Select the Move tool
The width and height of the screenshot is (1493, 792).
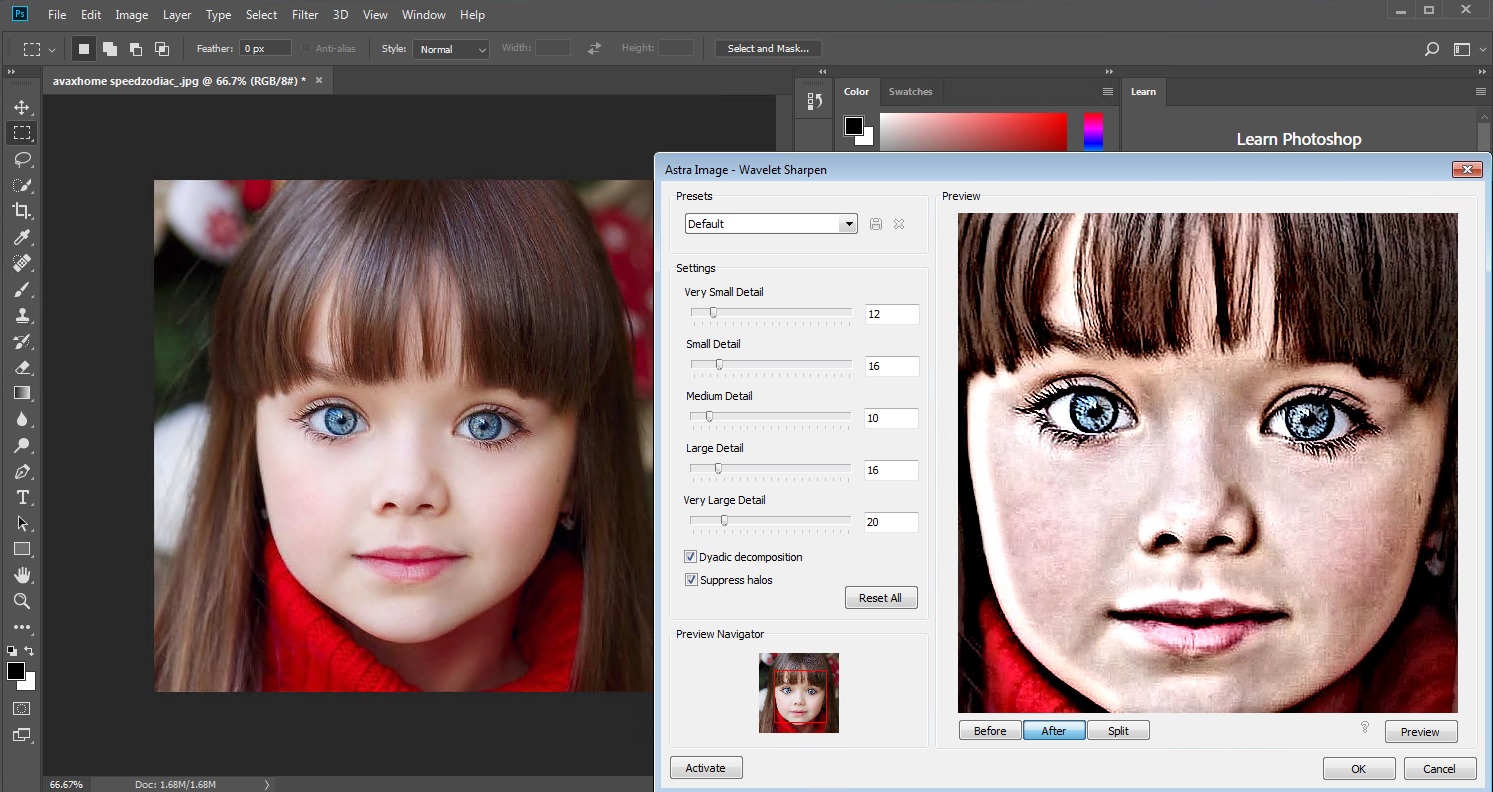click(x=22, y=107)
